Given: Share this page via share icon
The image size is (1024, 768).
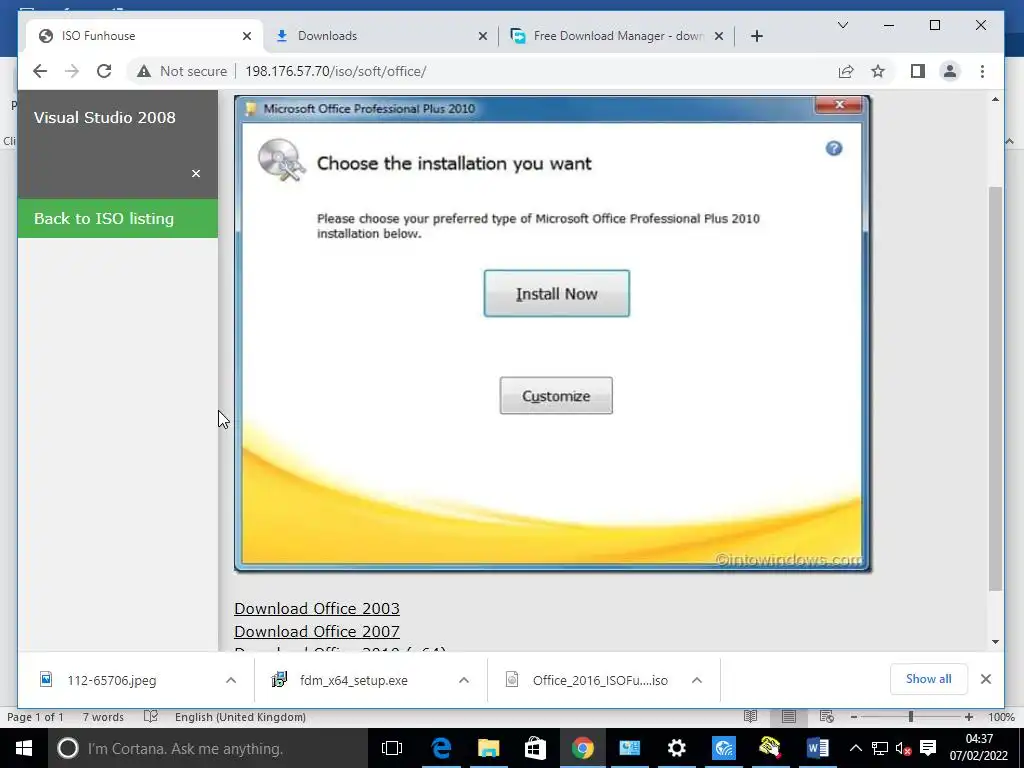Looking at the screenshot, I should 846,71.
